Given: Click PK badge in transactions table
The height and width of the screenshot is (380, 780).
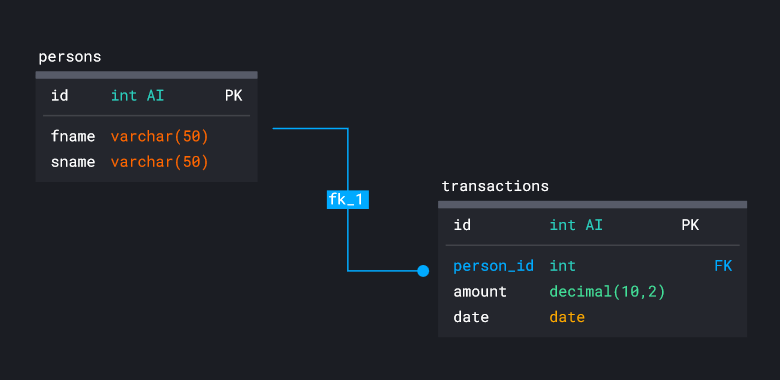Looking at the screenshot, I should (690, 225).
